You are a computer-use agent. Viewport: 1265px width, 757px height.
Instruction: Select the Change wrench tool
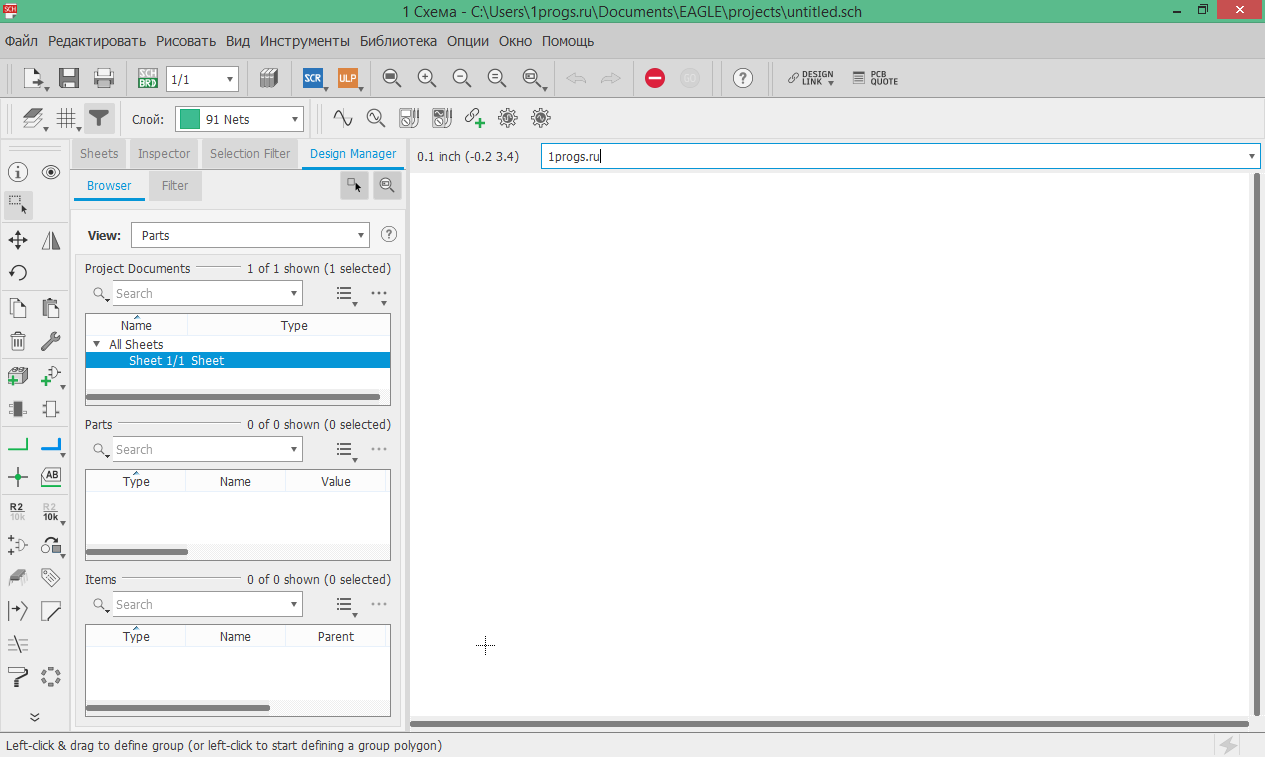[51, 341]
